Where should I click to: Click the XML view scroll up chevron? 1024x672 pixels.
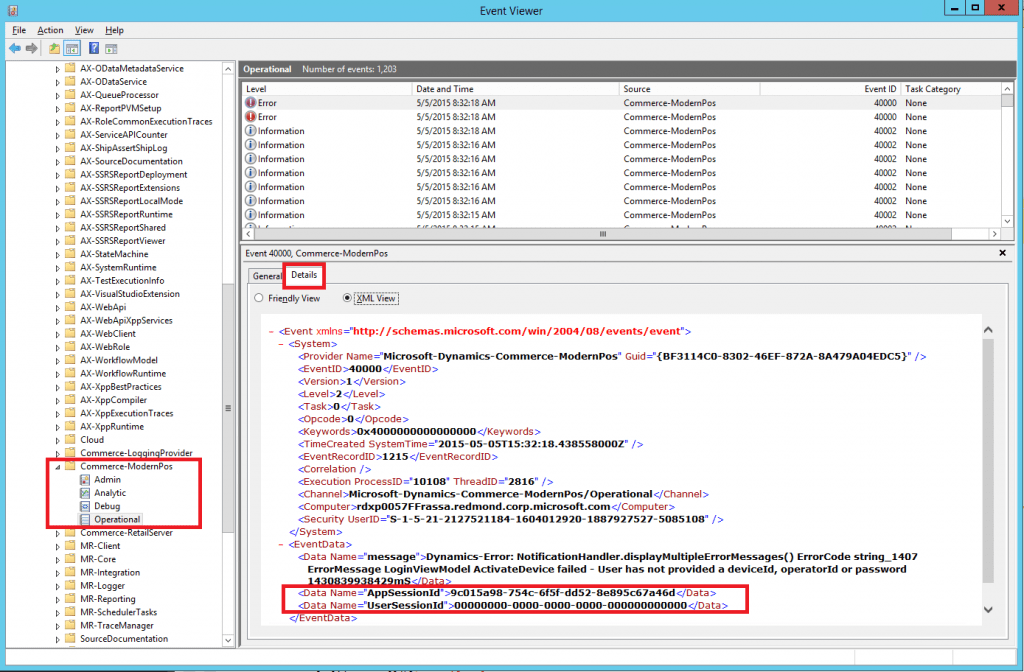[988, 330]
